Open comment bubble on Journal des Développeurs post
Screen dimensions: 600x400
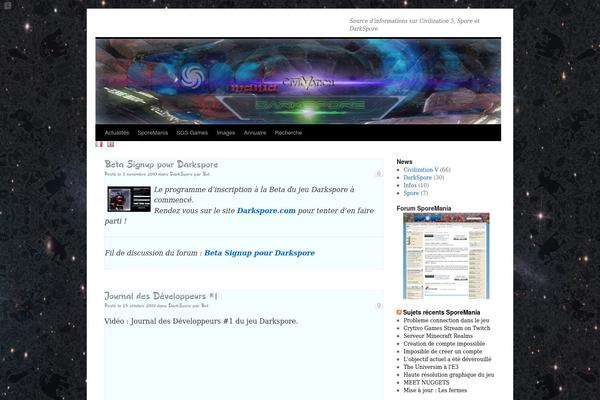(x=378, y=305)
